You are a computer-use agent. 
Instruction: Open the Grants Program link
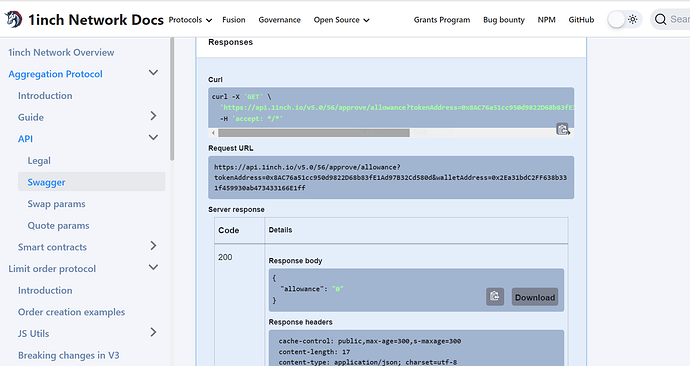tap(442, 20)
